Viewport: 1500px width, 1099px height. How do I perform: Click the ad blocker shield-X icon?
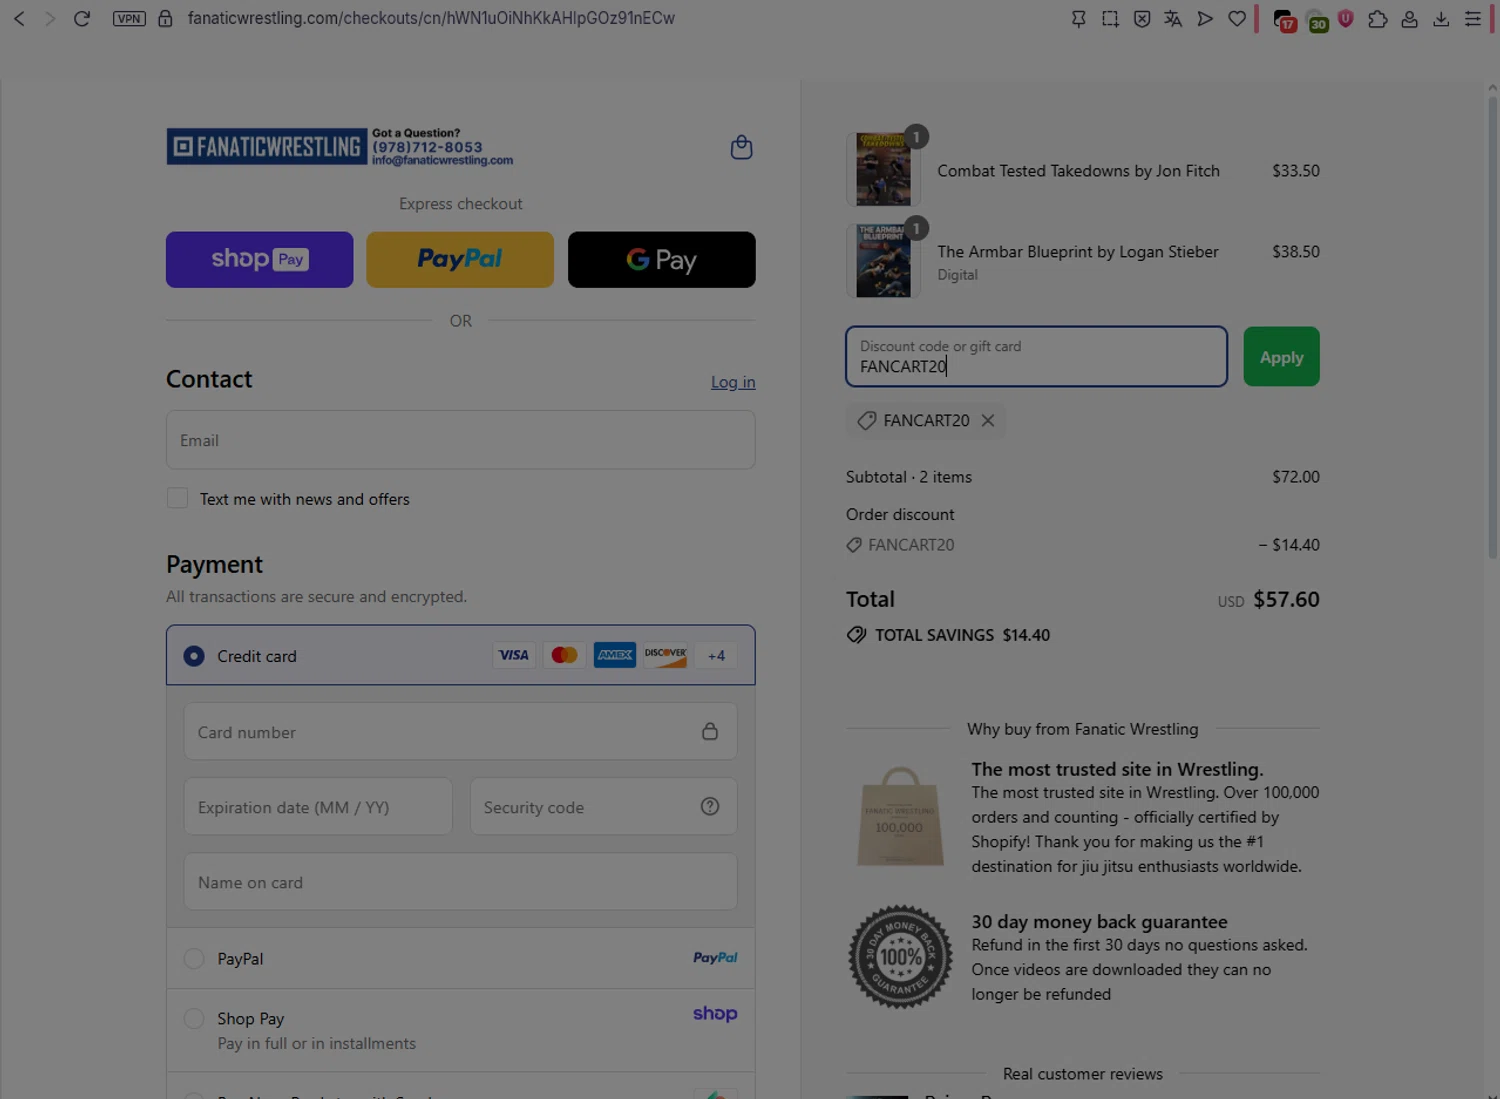click(x=1142, y=18)
